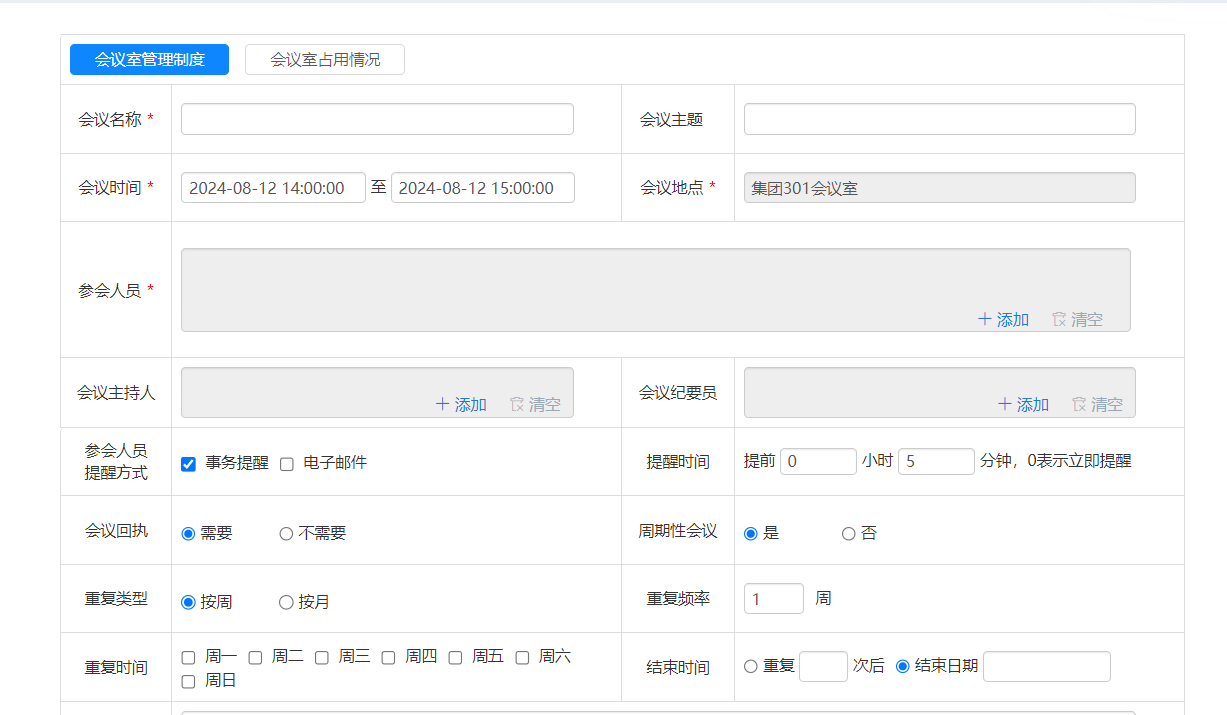The image size is (1227, 715).
Task: Add a 会议纪要员 with the plus icon
Action: pos(1005,404)
